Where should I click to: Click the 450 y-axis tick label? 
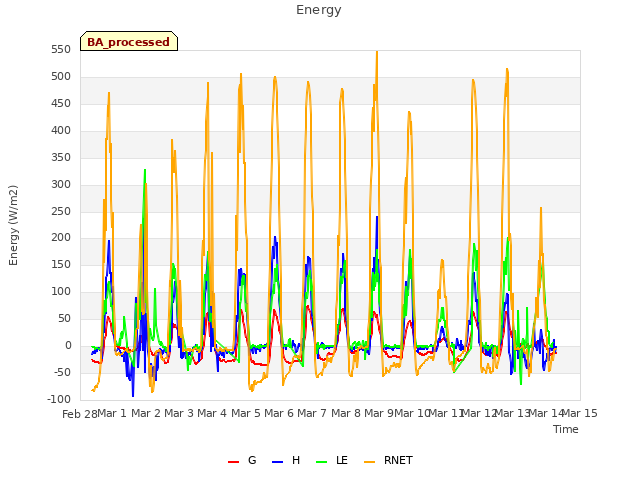(61, 104)
